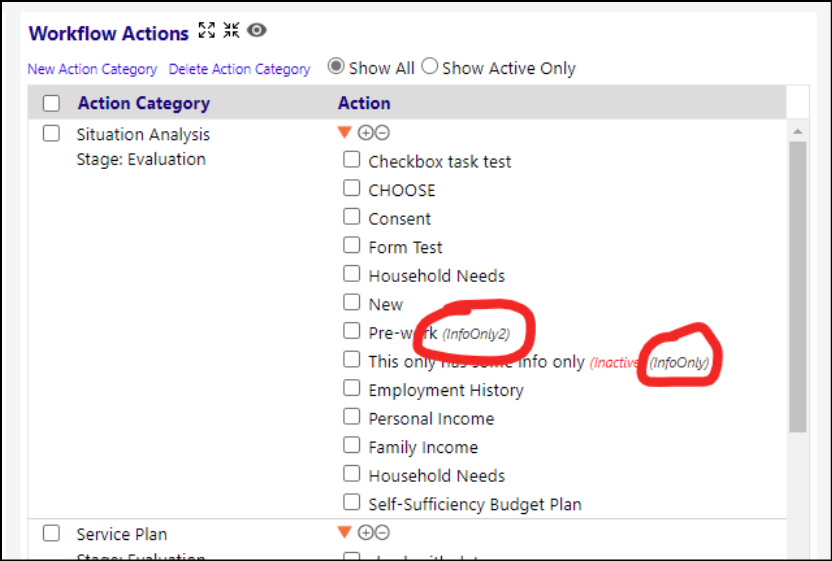Screen dimensions: 832x561
Task: Click the Delete Action Category link
Action: 239,69
